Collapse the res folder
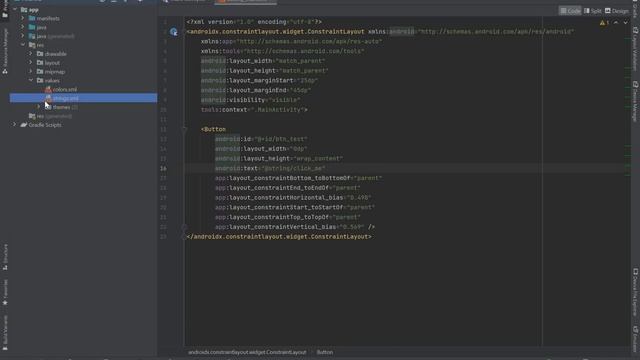 pyautogui.click(x=23, y=45)
